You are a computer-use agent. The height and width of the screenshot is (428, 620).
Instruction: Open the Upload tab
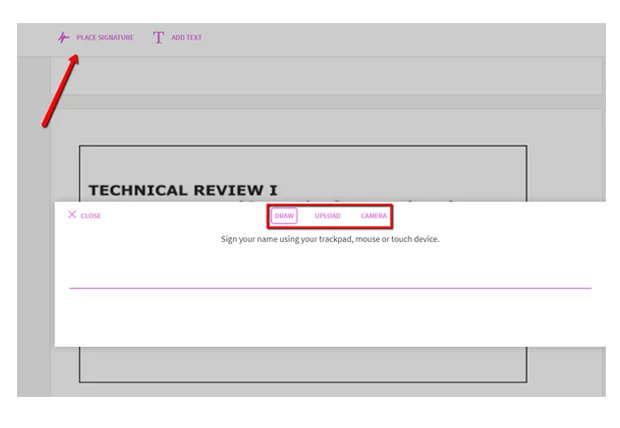[x=327, y=216]
